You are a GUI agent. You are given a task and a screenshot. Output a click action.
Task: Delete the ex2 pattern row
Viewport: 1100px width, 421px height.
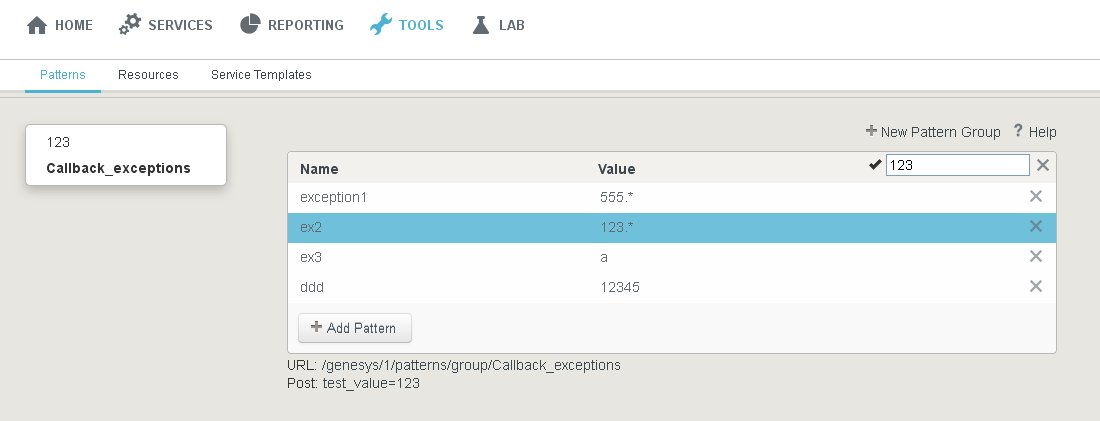coord(1036,227)
